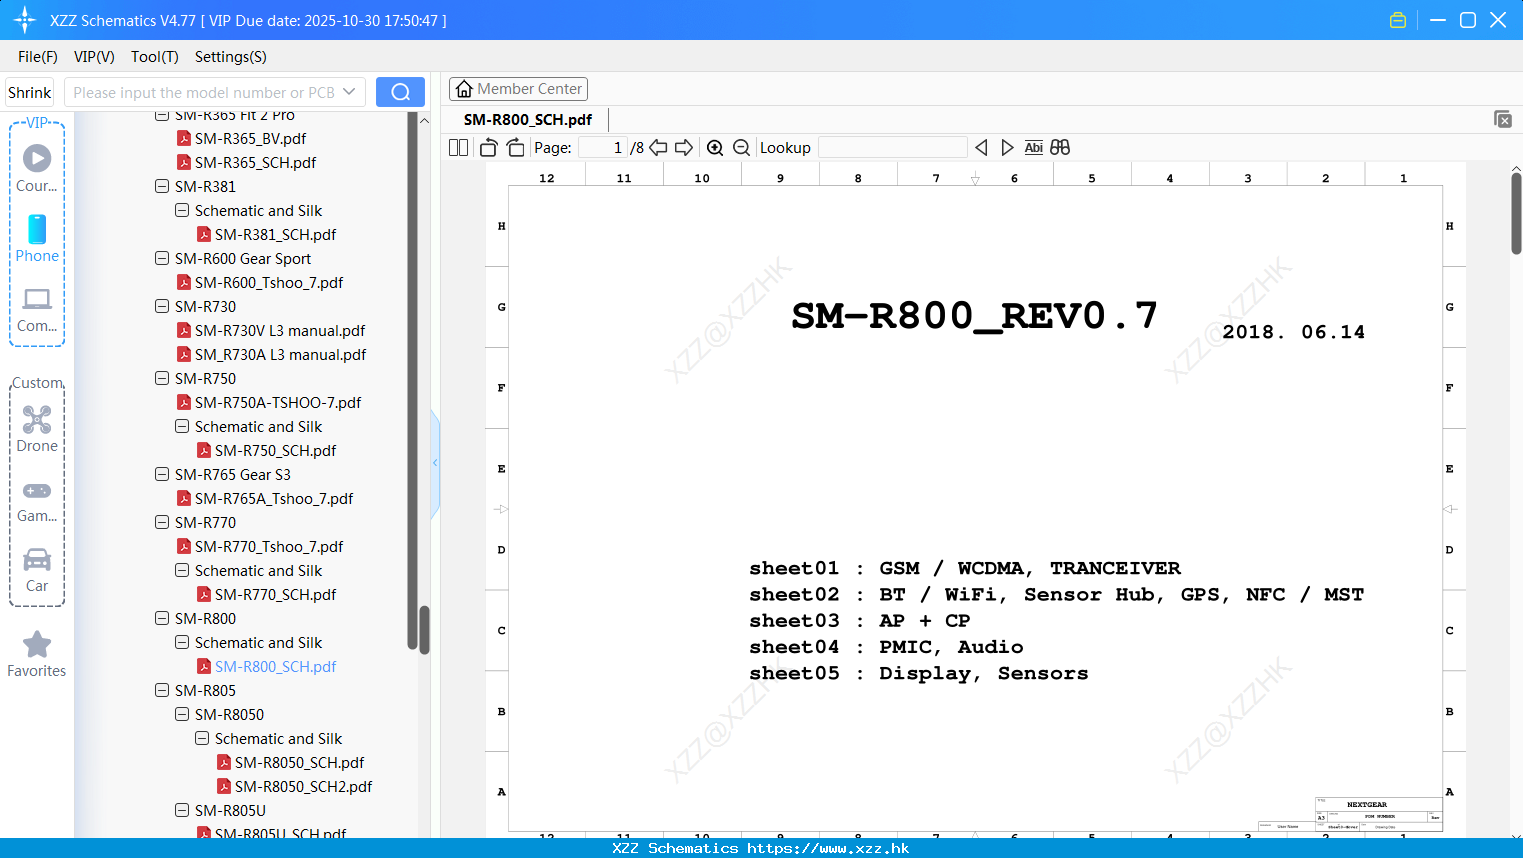Open model number dropdown arrow
The width and height of the screenshot is (1523, 858).
(349, 92)
